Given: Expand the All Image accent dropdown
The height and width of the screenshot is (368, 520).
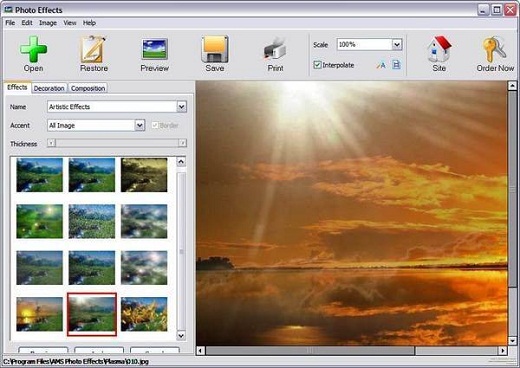Looking at the screenshot, I should pyautogui.click(x=140, y=125).
